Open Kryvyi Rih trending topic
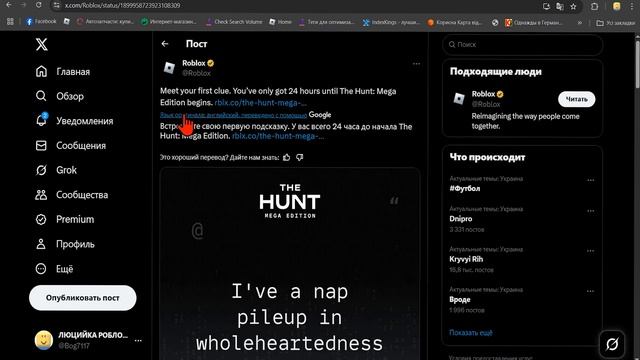 (x=466, y=259)
